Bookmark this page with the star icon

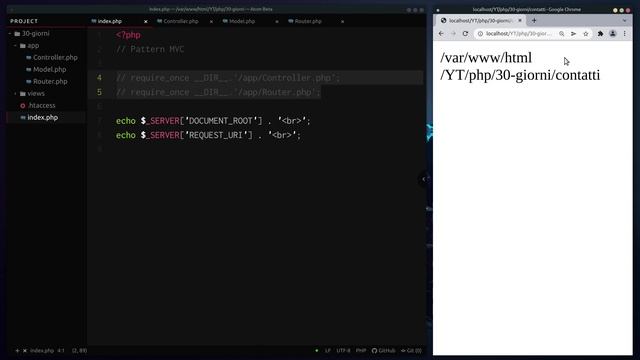[x=586, y=34]
